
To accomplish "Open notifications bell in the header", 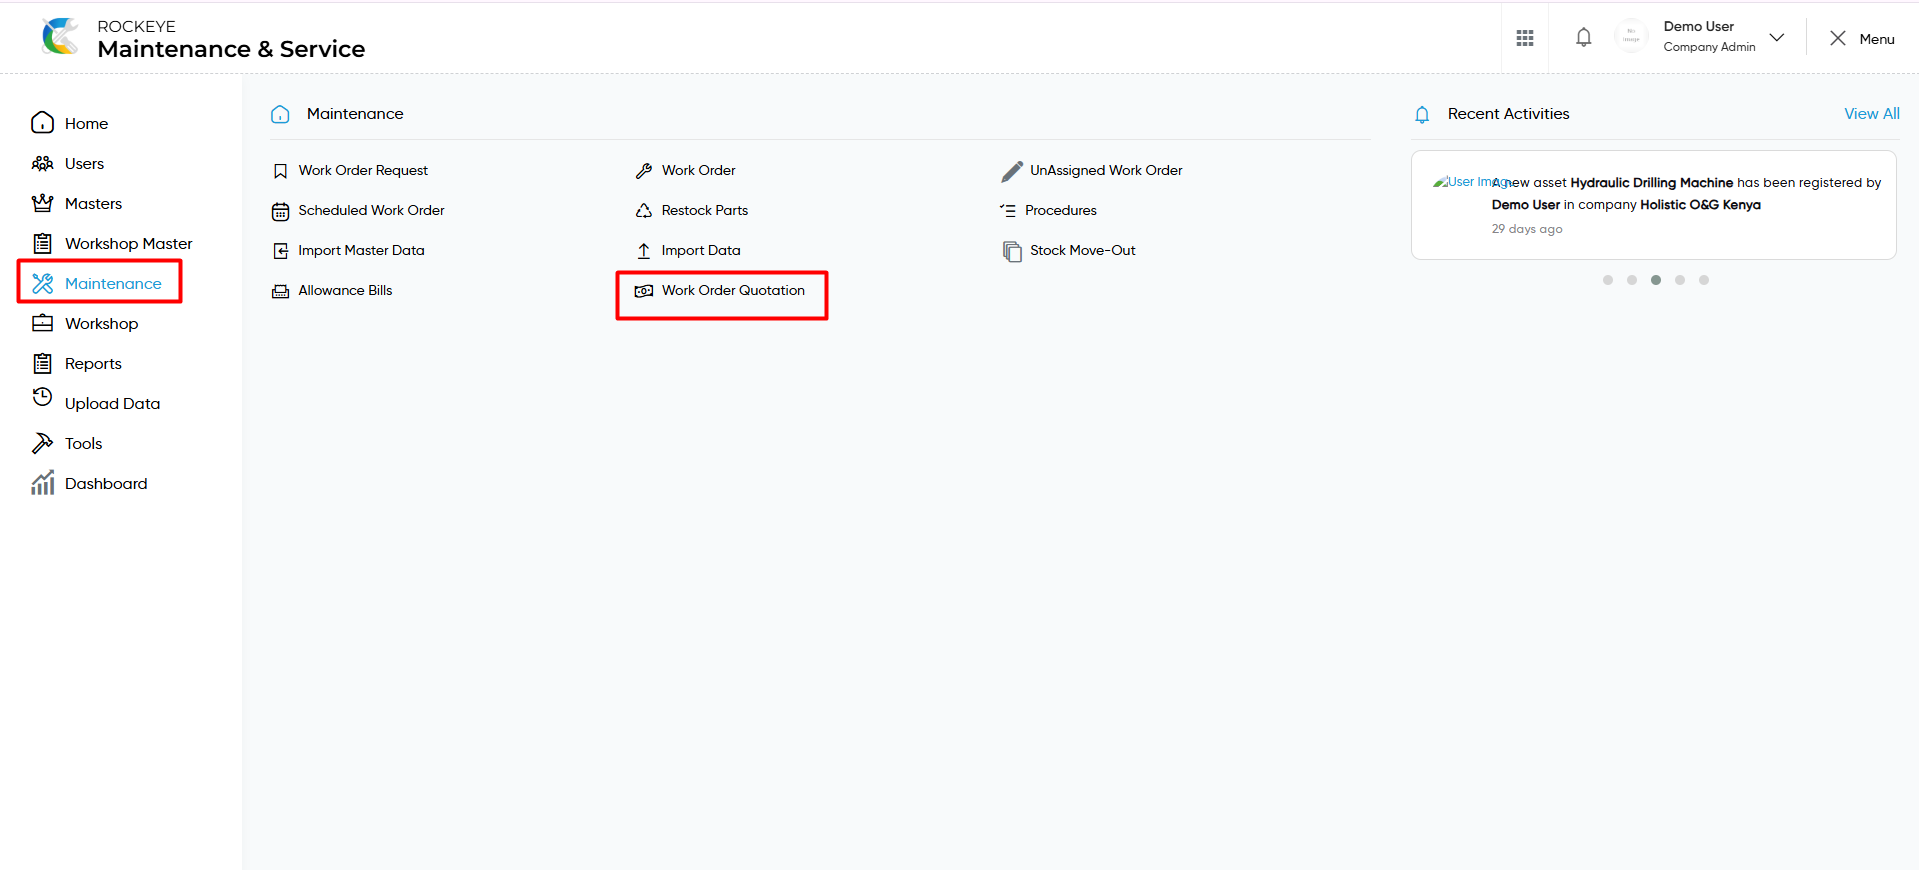I will point(1584,38).
